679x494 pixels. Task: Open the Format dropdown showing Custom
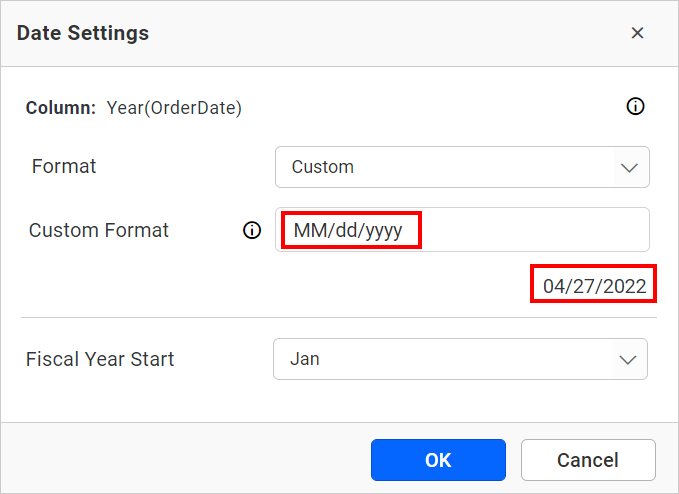point(461,167)
